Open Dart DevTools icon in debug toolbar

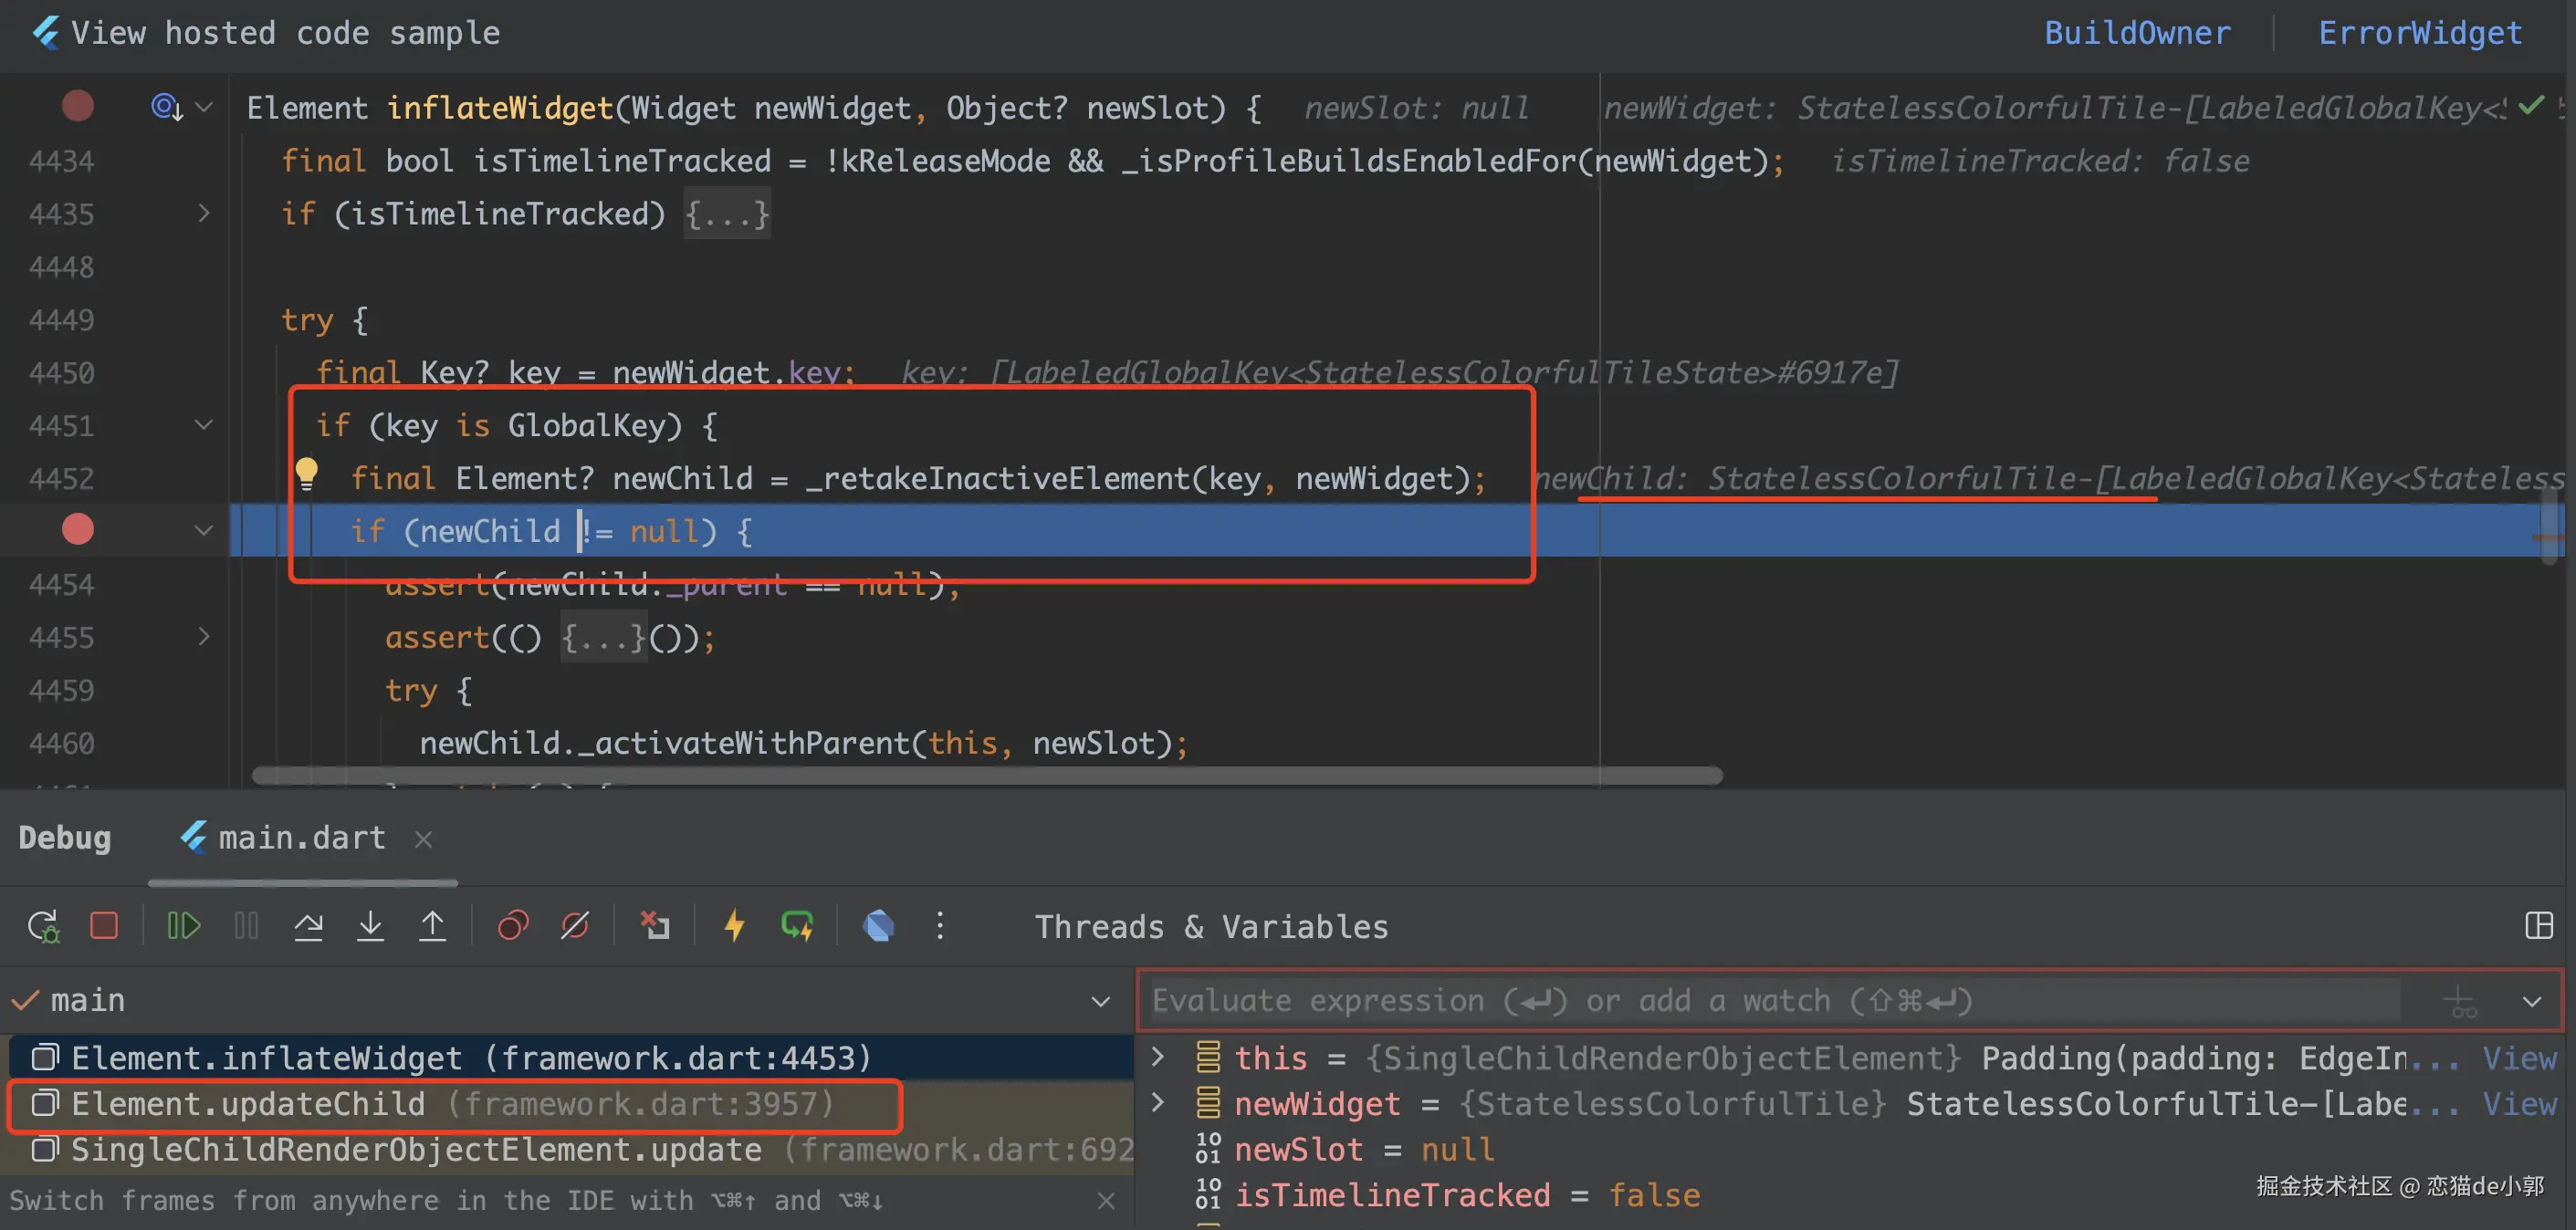click(x=878, y=925)
